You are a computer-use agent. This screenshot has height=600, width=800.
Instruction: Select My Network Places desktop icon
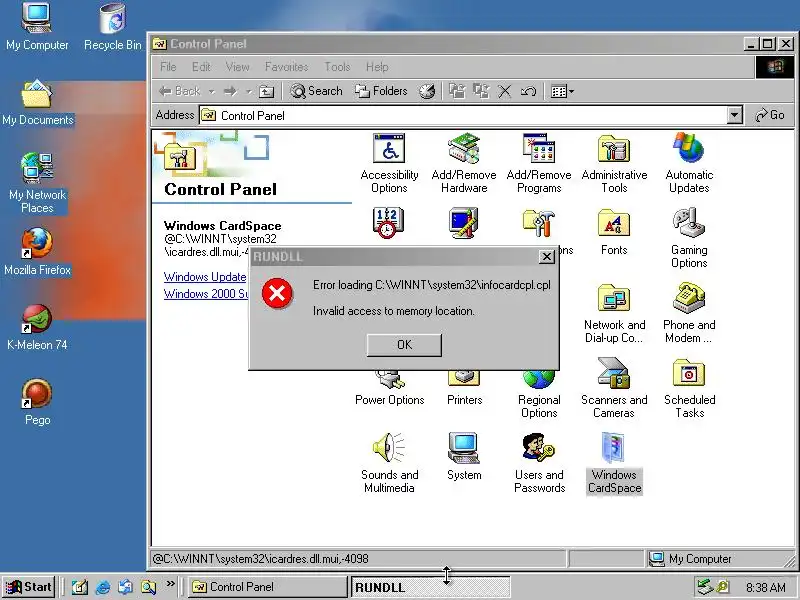coord(37,183)
